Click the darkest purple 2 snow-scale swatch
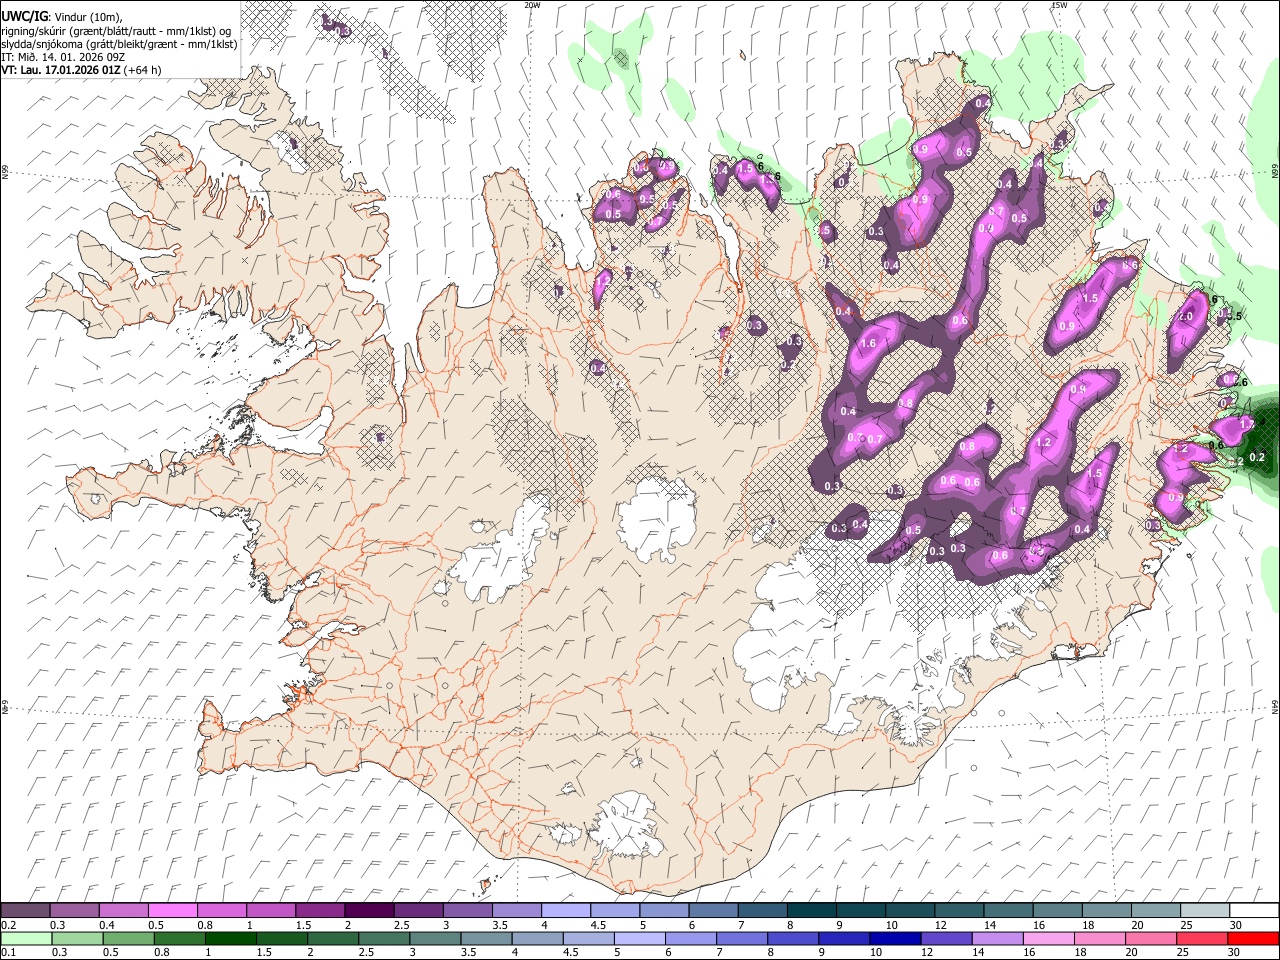Image resolution: width=1280 pixels, height=960 pixels. click(368, 910)
